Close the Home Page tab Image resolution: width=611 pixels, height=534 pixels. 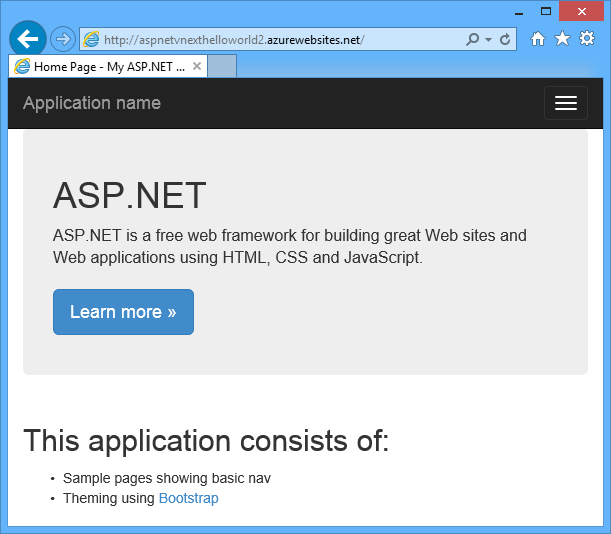197,66
